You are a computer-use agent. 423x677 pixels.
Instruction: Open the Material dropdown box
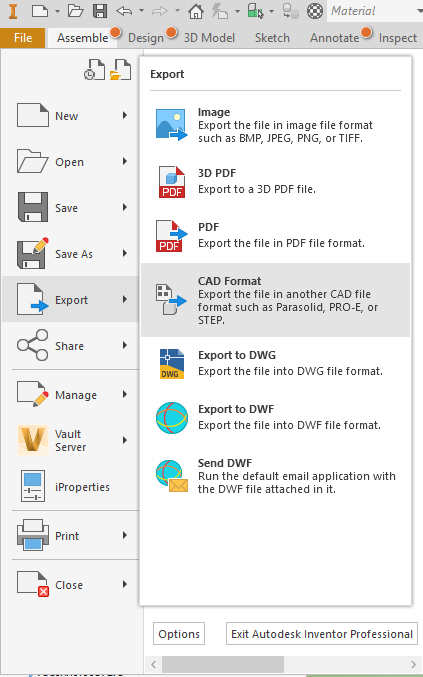point(375,11)
